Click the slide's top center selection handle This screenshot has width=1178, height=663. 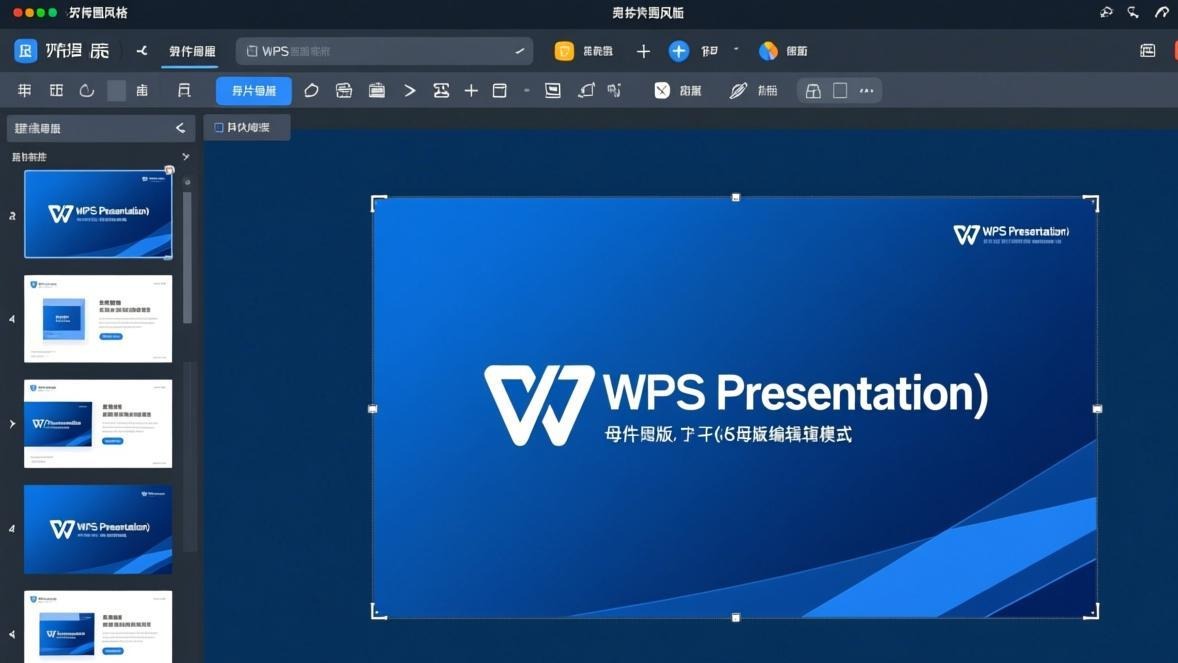[735, 197]
